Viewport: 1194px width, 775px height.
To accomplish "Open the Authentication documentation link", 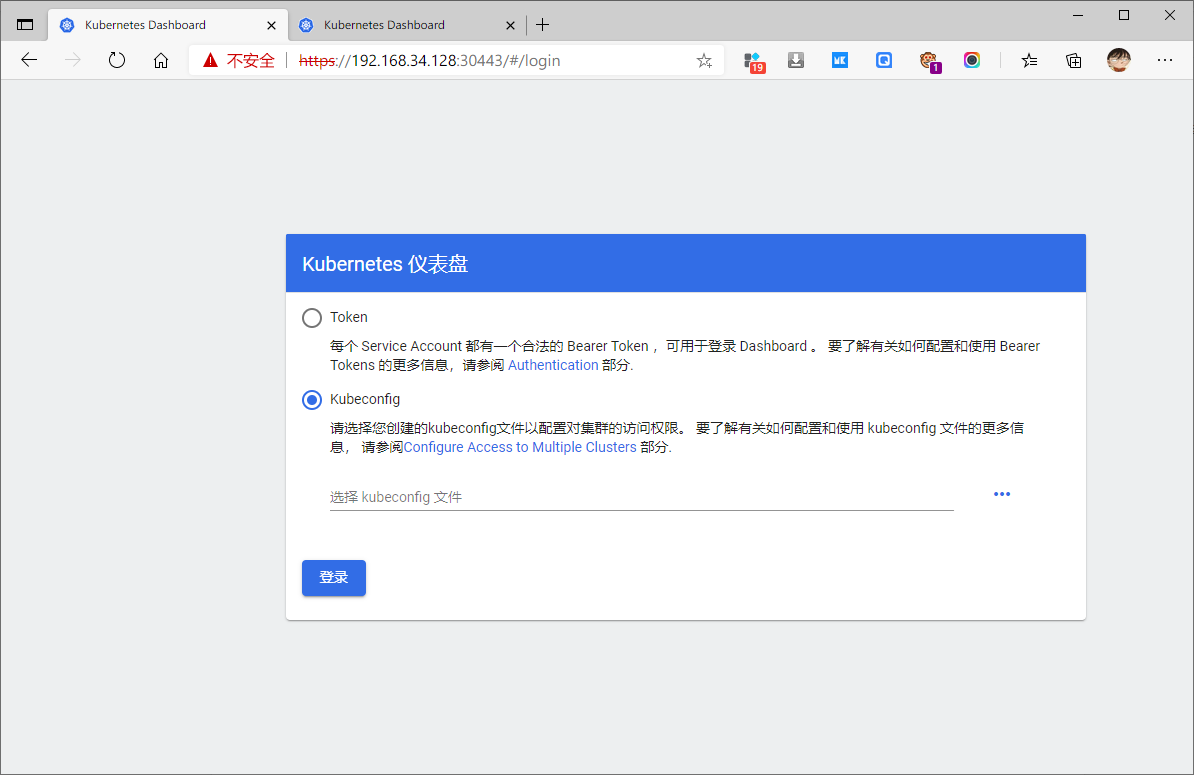I will pos(553,365).
